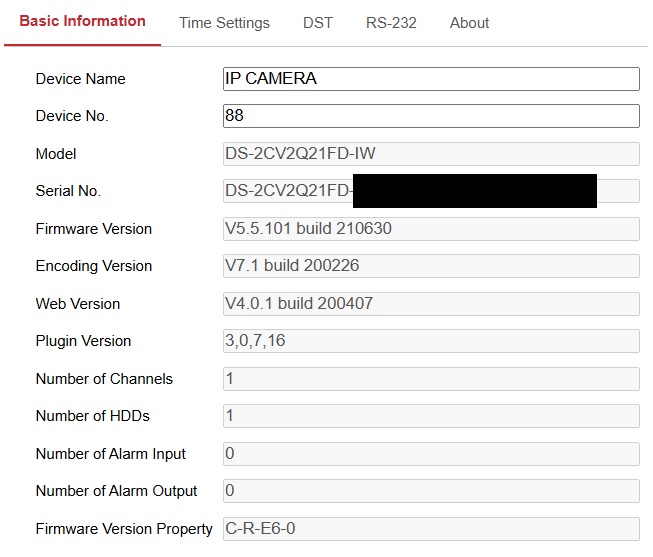653x557 pixels.
Task: Open the Basic Information tab
Action: tap(82, 21)
